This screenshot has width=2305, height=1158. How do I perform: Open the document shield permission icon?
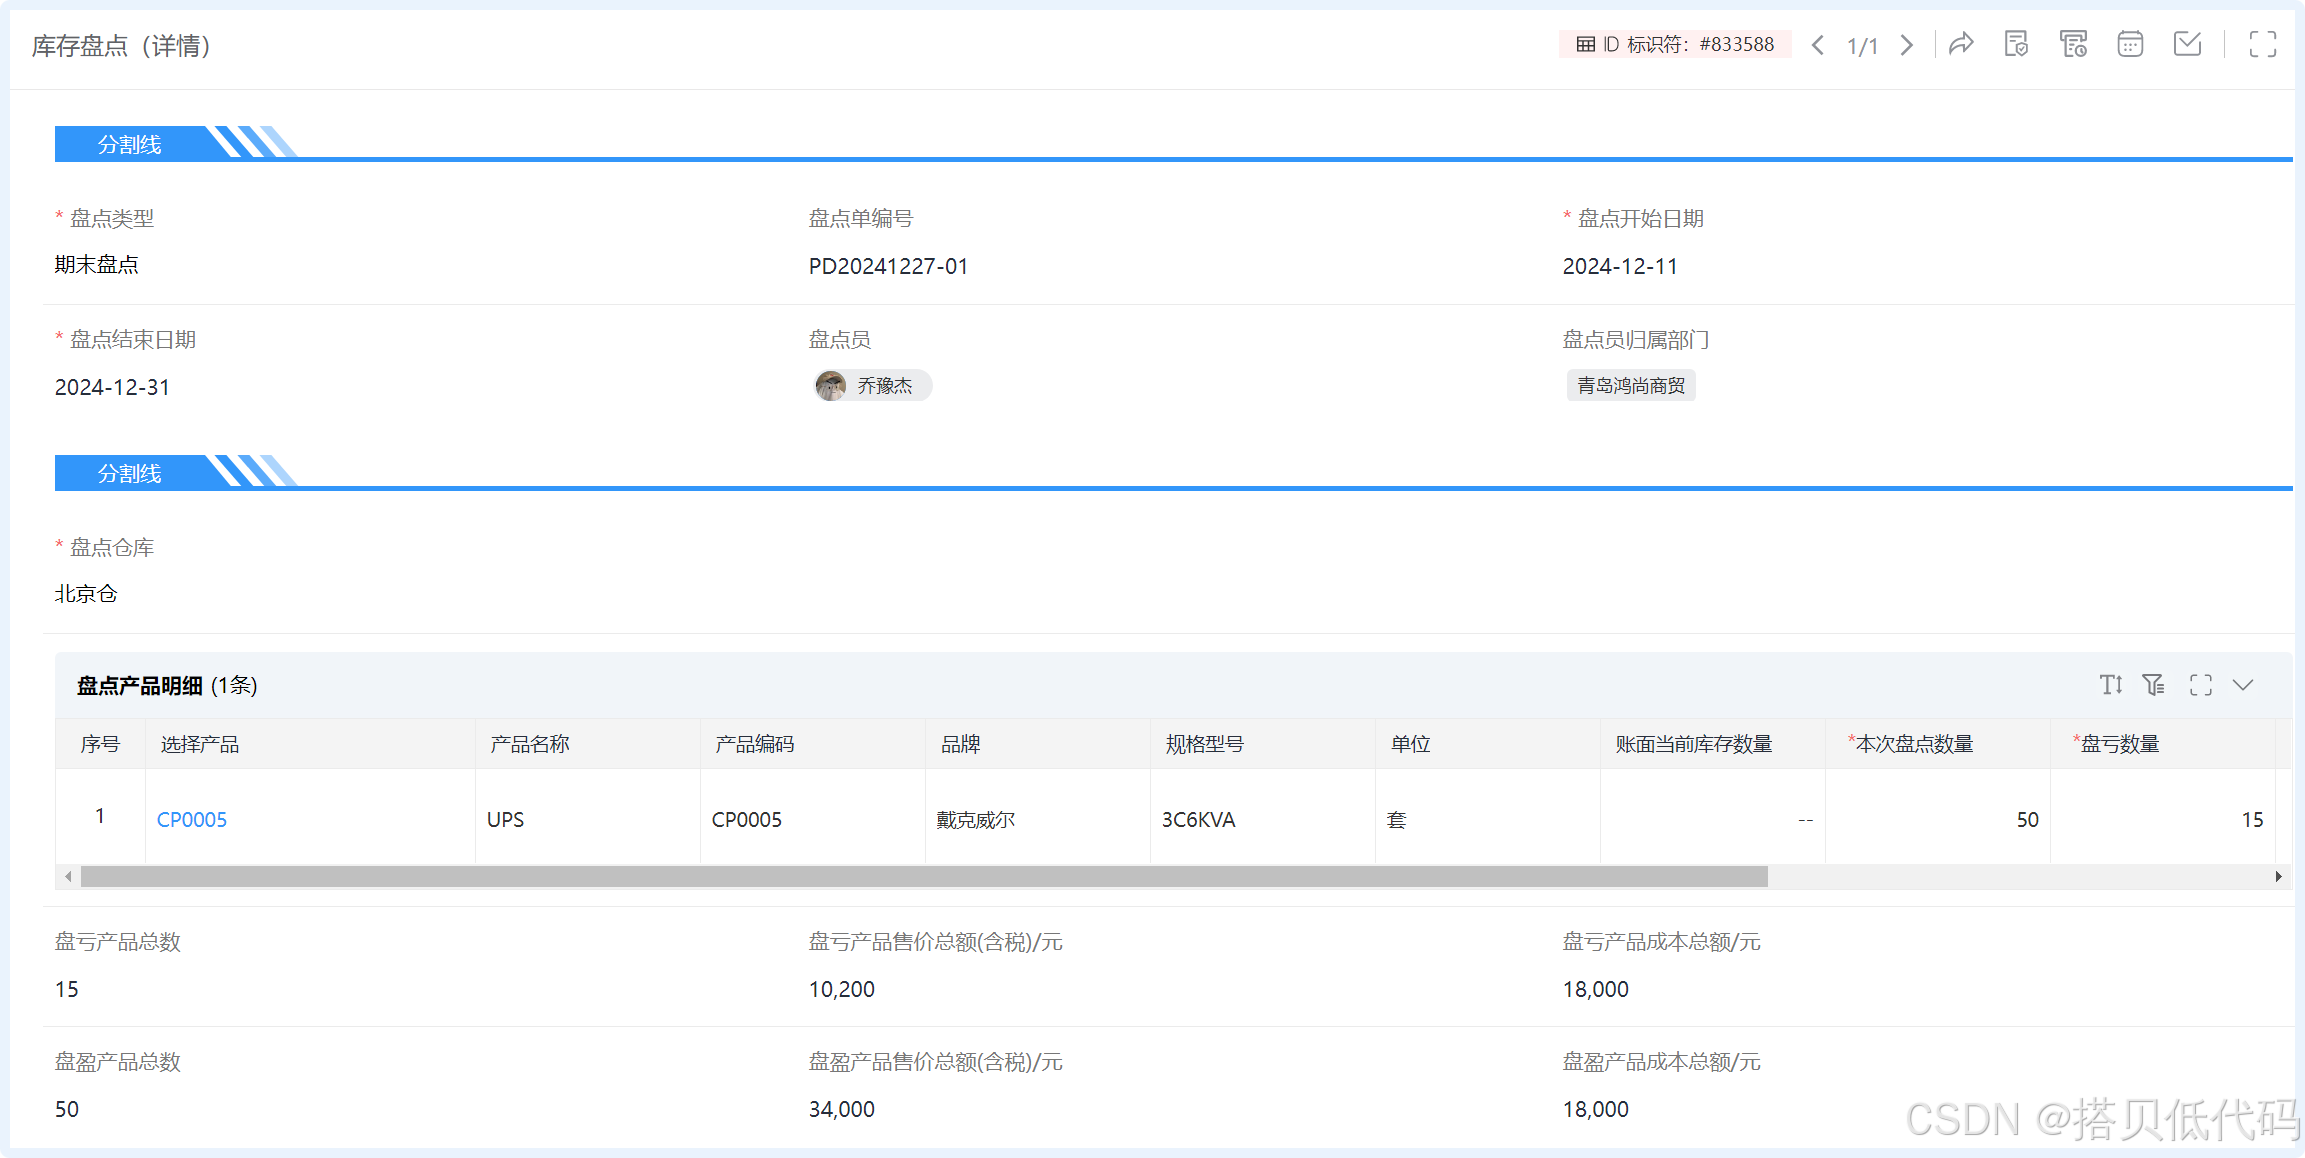point(2016,44)
